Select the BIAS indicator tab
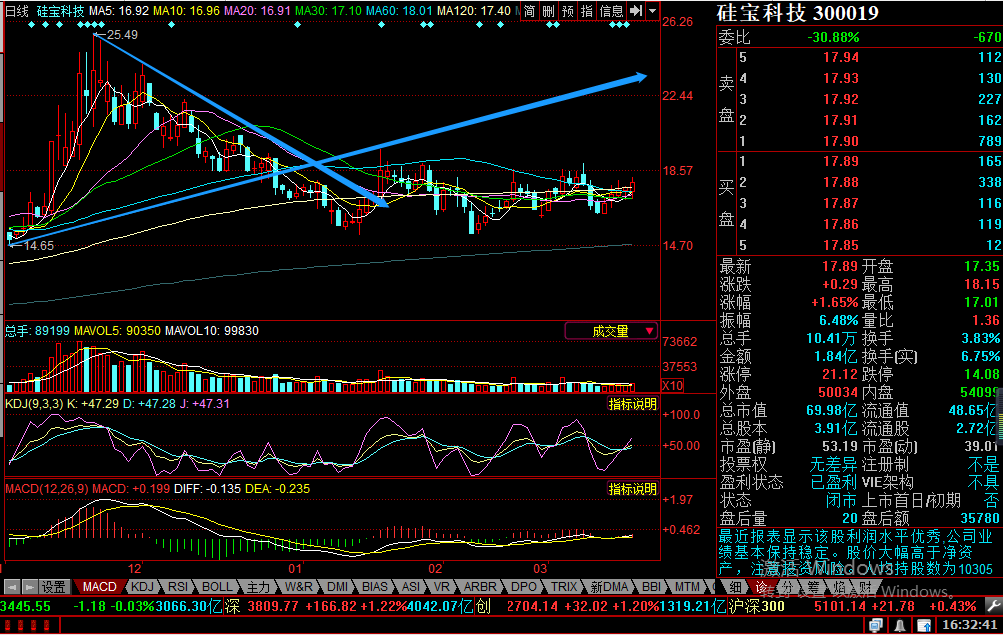Viewport: 1003px width, 635px height. tap(375, 586)
